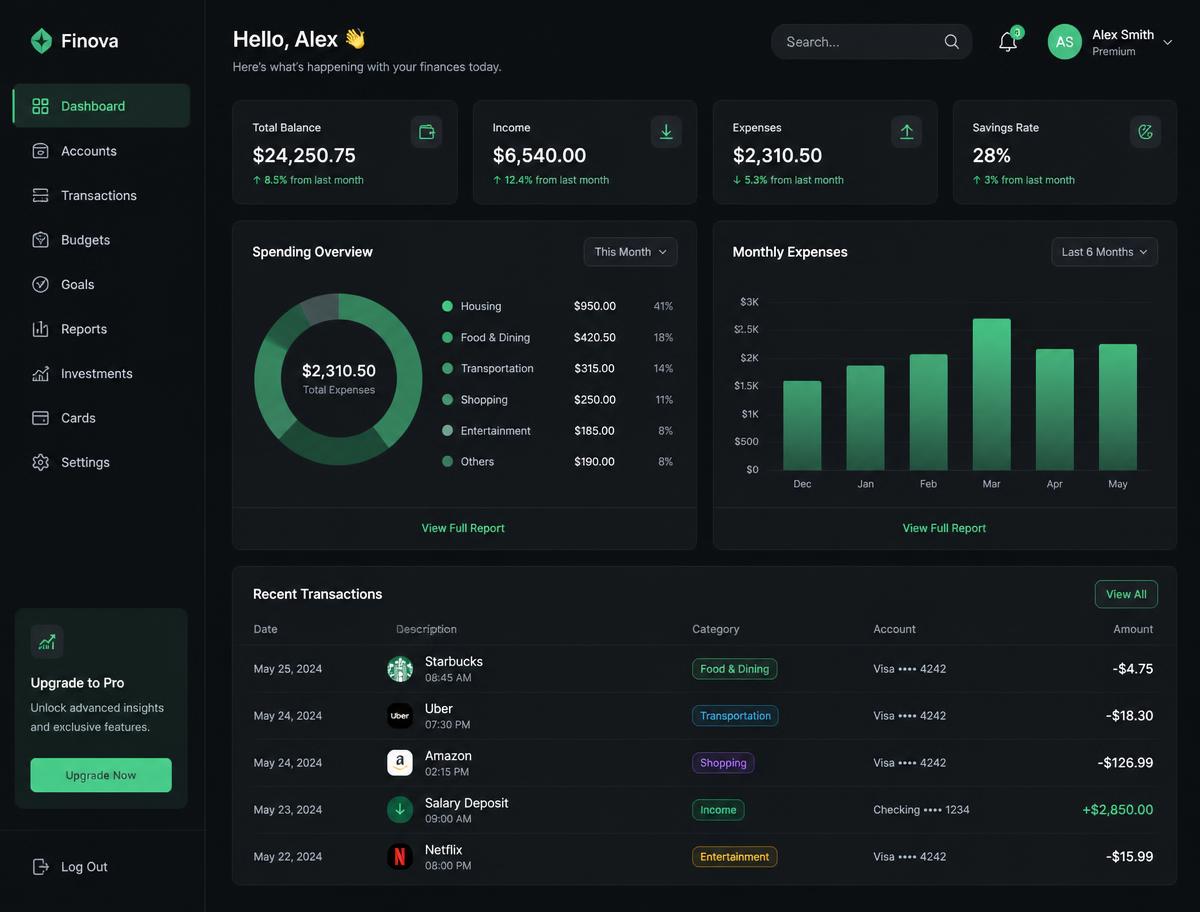The image size is (1200, 912).
Task: Open the Accounts menu item
Action: tap(101, 151)
